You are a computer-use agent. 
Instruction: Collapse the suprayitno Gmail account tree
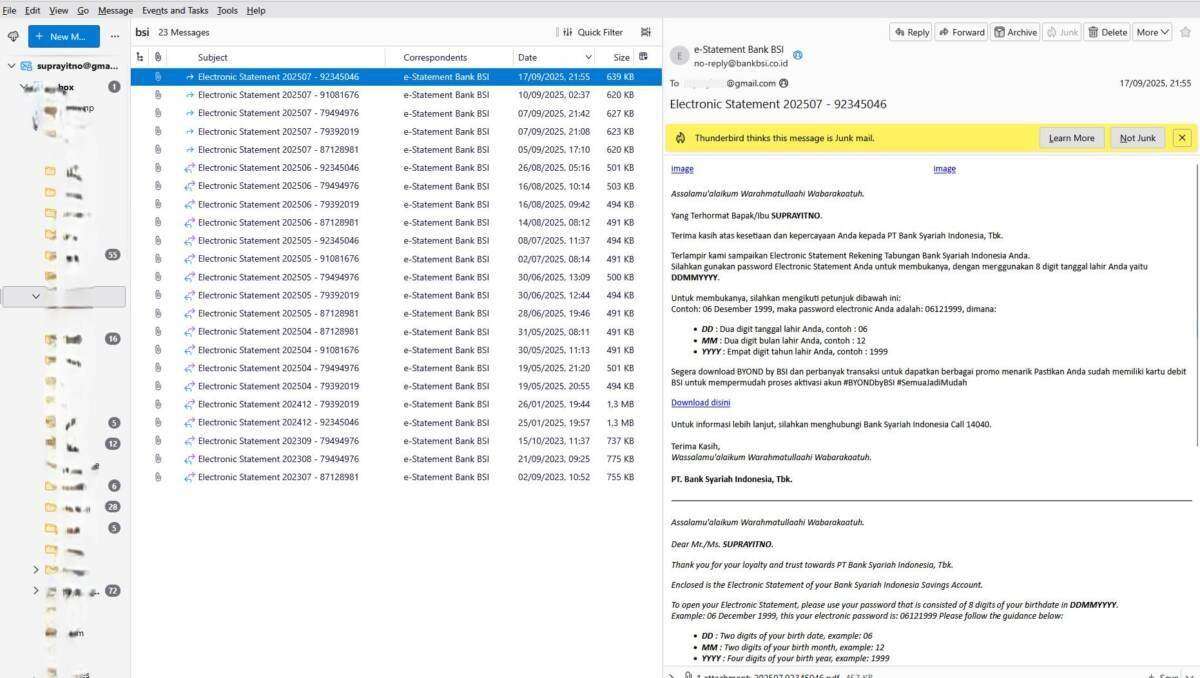pyautogui.click(x=12, y=66)
